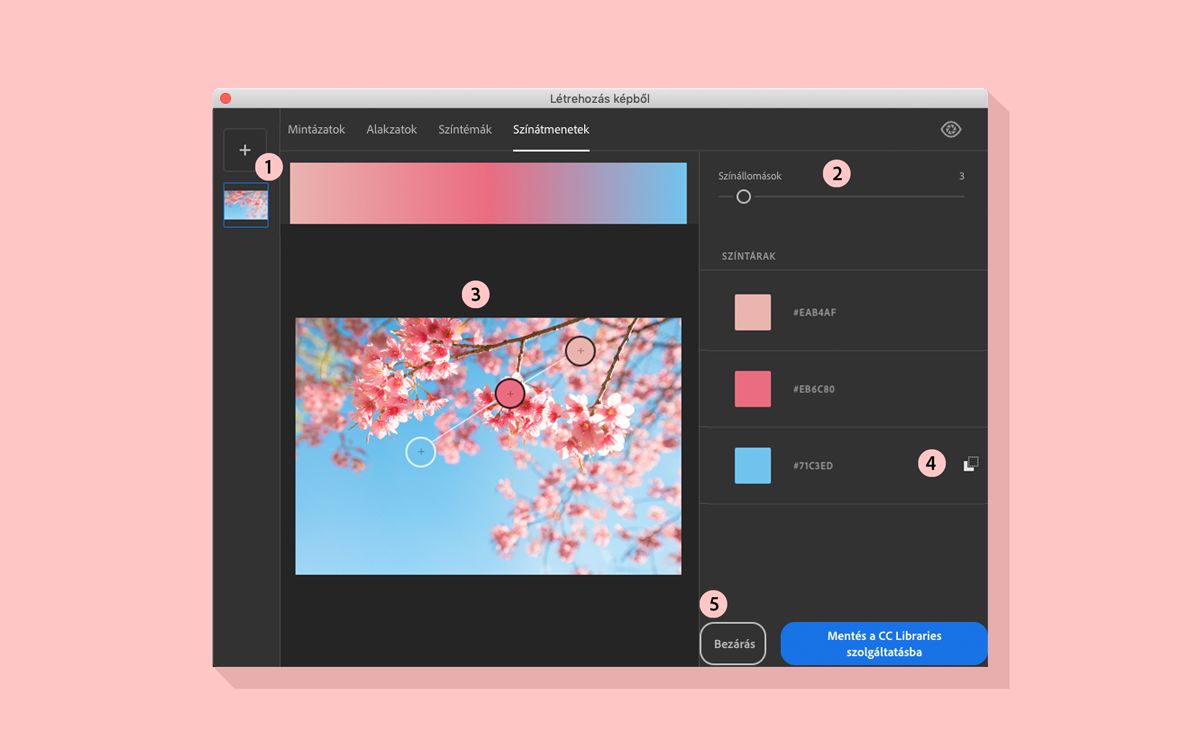
Task: Click the gradient preview bar
Action: [x=488, y=193]
